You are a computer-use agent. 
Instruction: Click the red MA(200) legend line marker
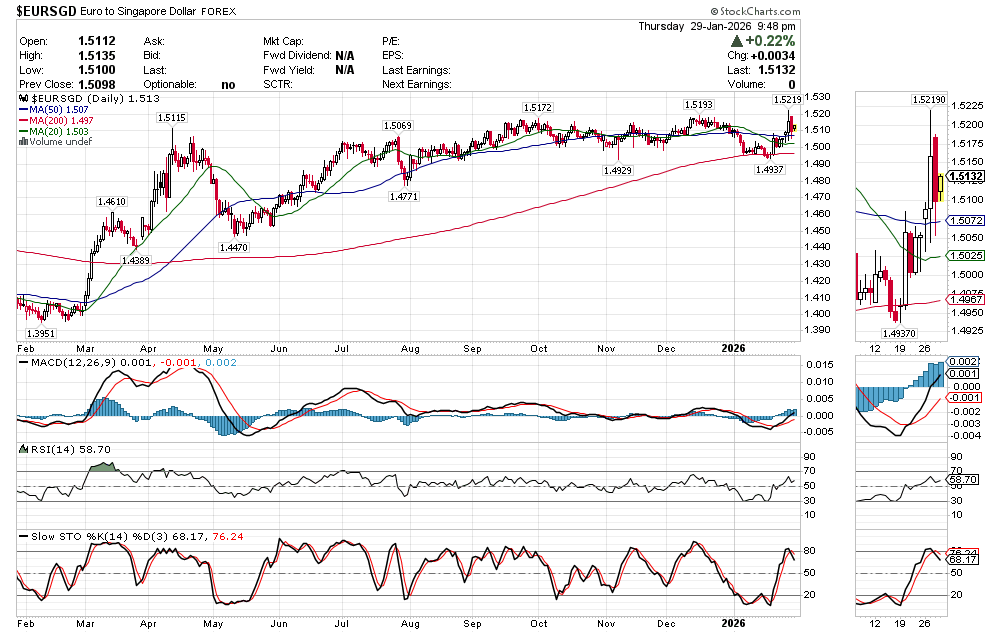pos(24,121)
